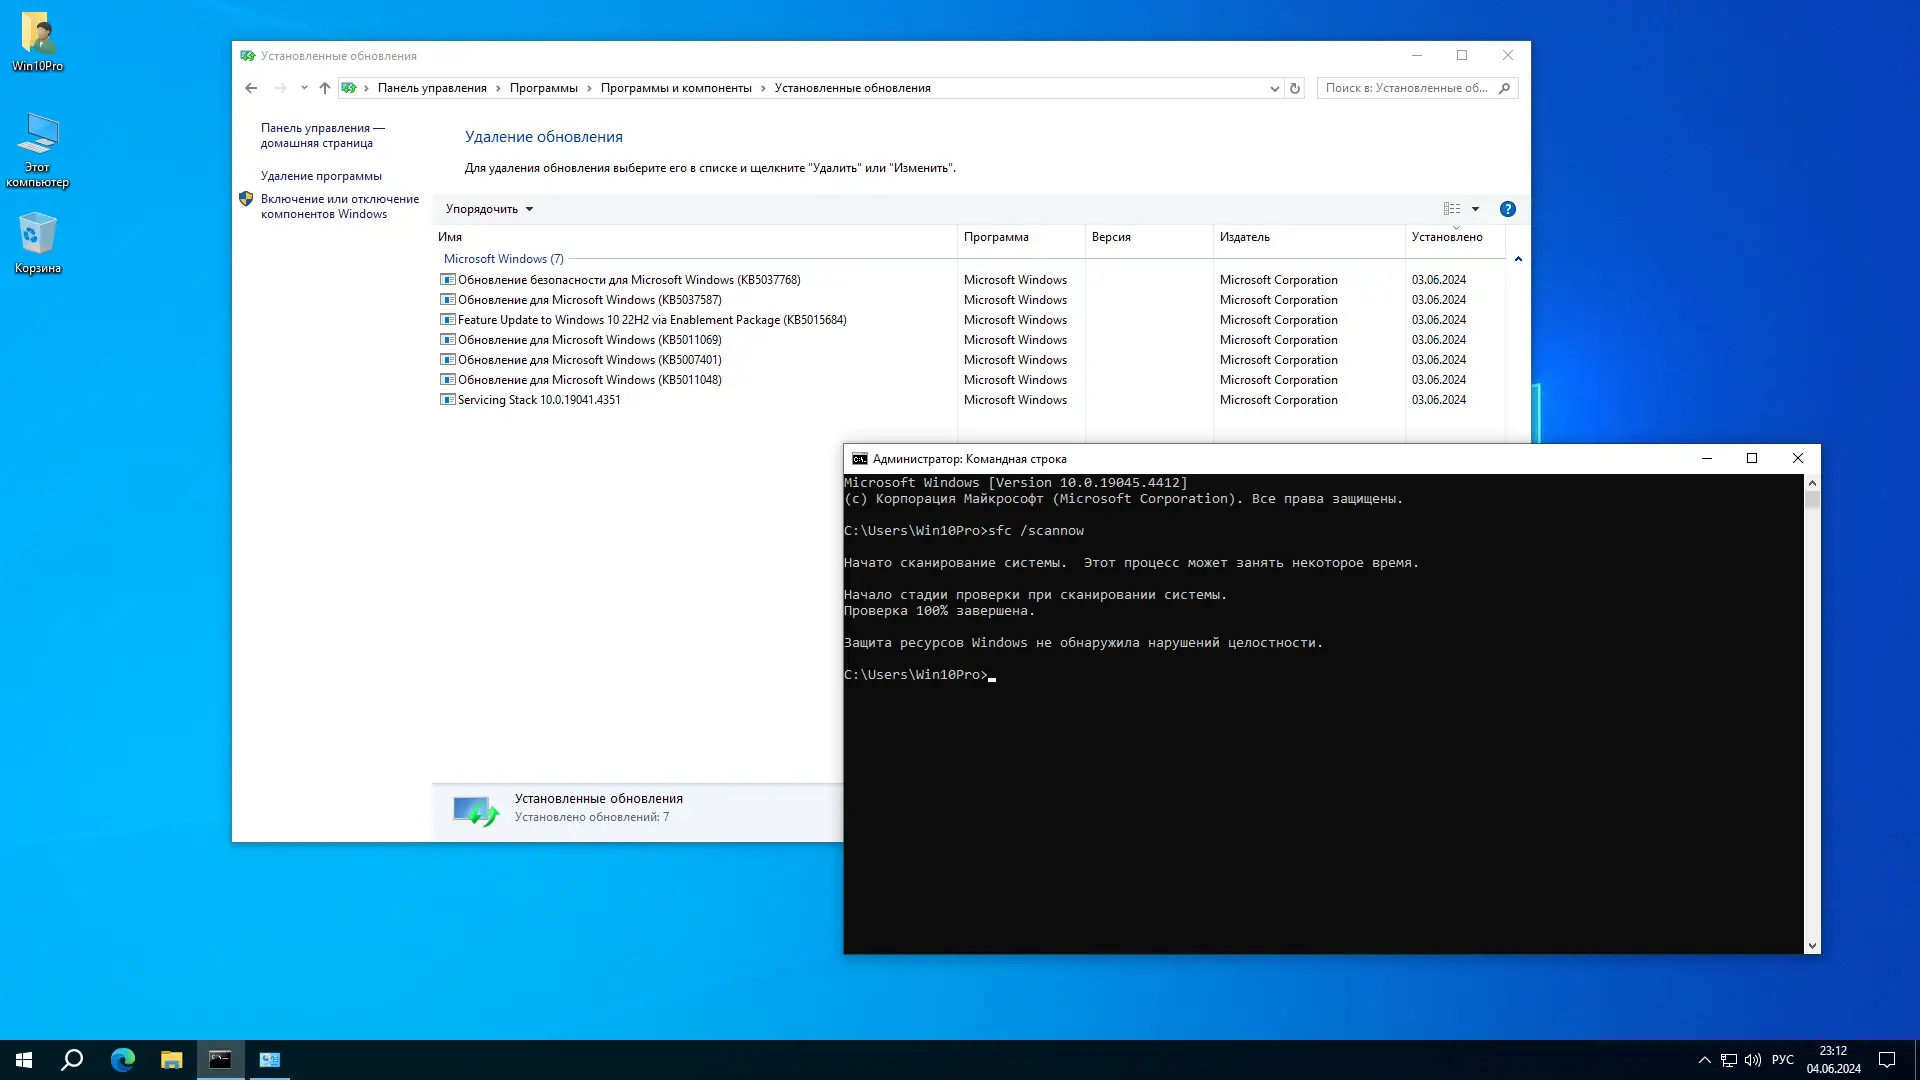The height and width of the screenshot is (1080, 1920).
Task: Click the Программы breadcrumb
Action: coord(543,88)
